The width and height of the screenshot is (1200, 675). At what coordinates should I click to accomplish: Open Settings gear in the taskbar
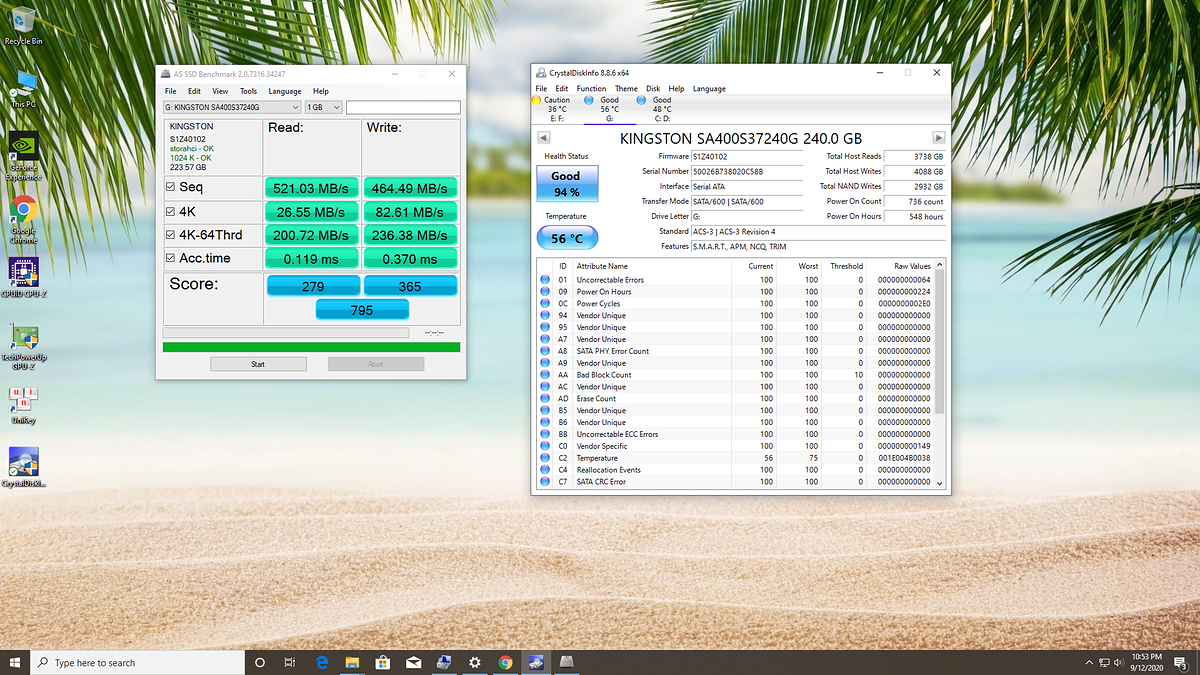point(474,662)
